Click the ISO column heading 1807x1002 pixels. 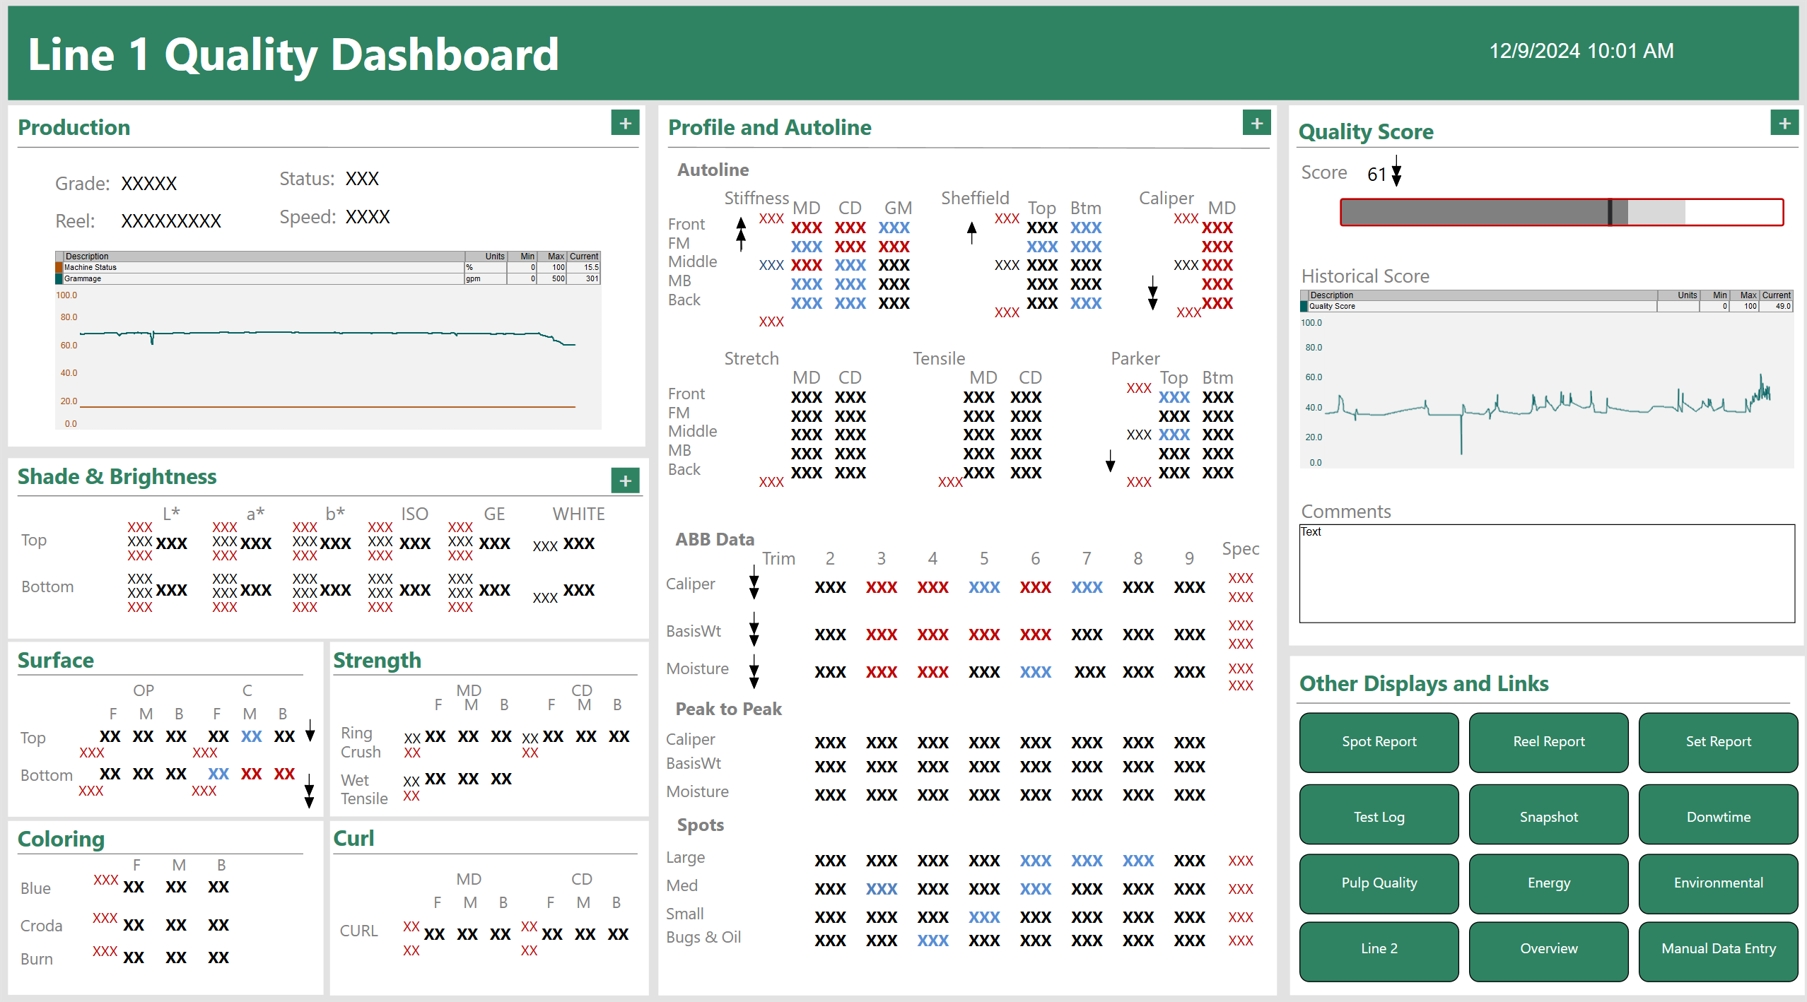(414, 514)
